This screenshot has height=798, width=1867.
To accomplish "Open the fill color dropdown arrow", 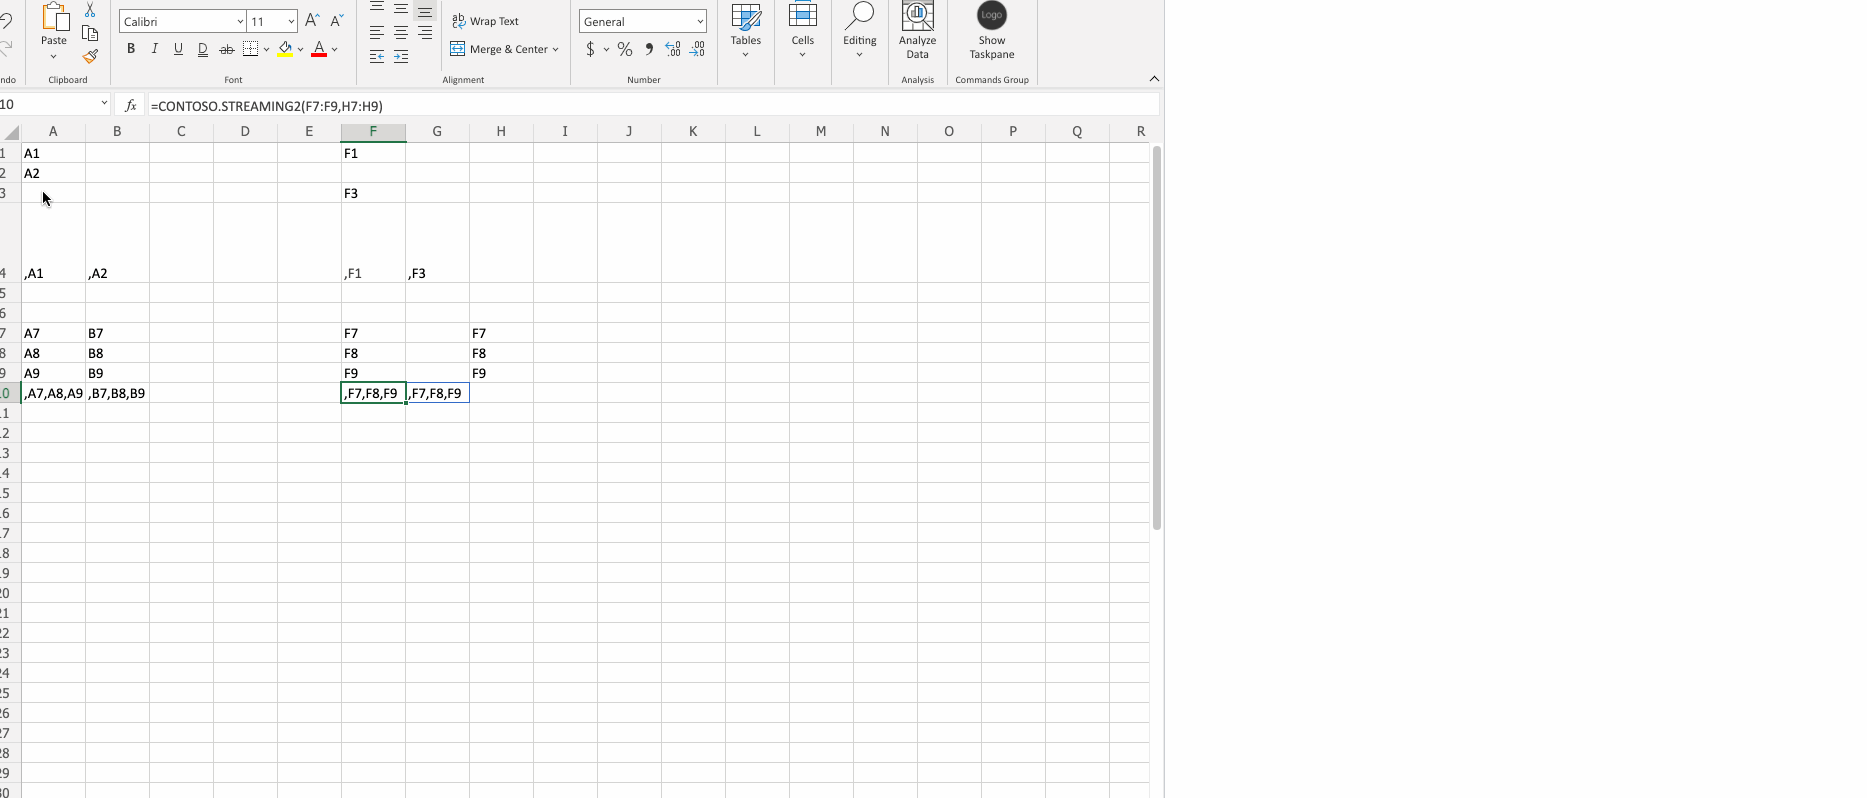I will point(300,49).
